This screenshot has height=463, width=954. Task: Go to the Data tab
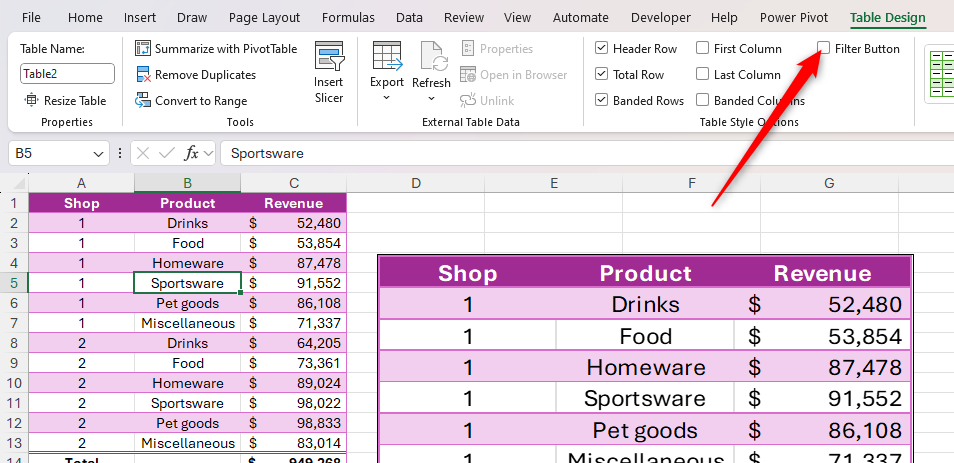point(409,18)
